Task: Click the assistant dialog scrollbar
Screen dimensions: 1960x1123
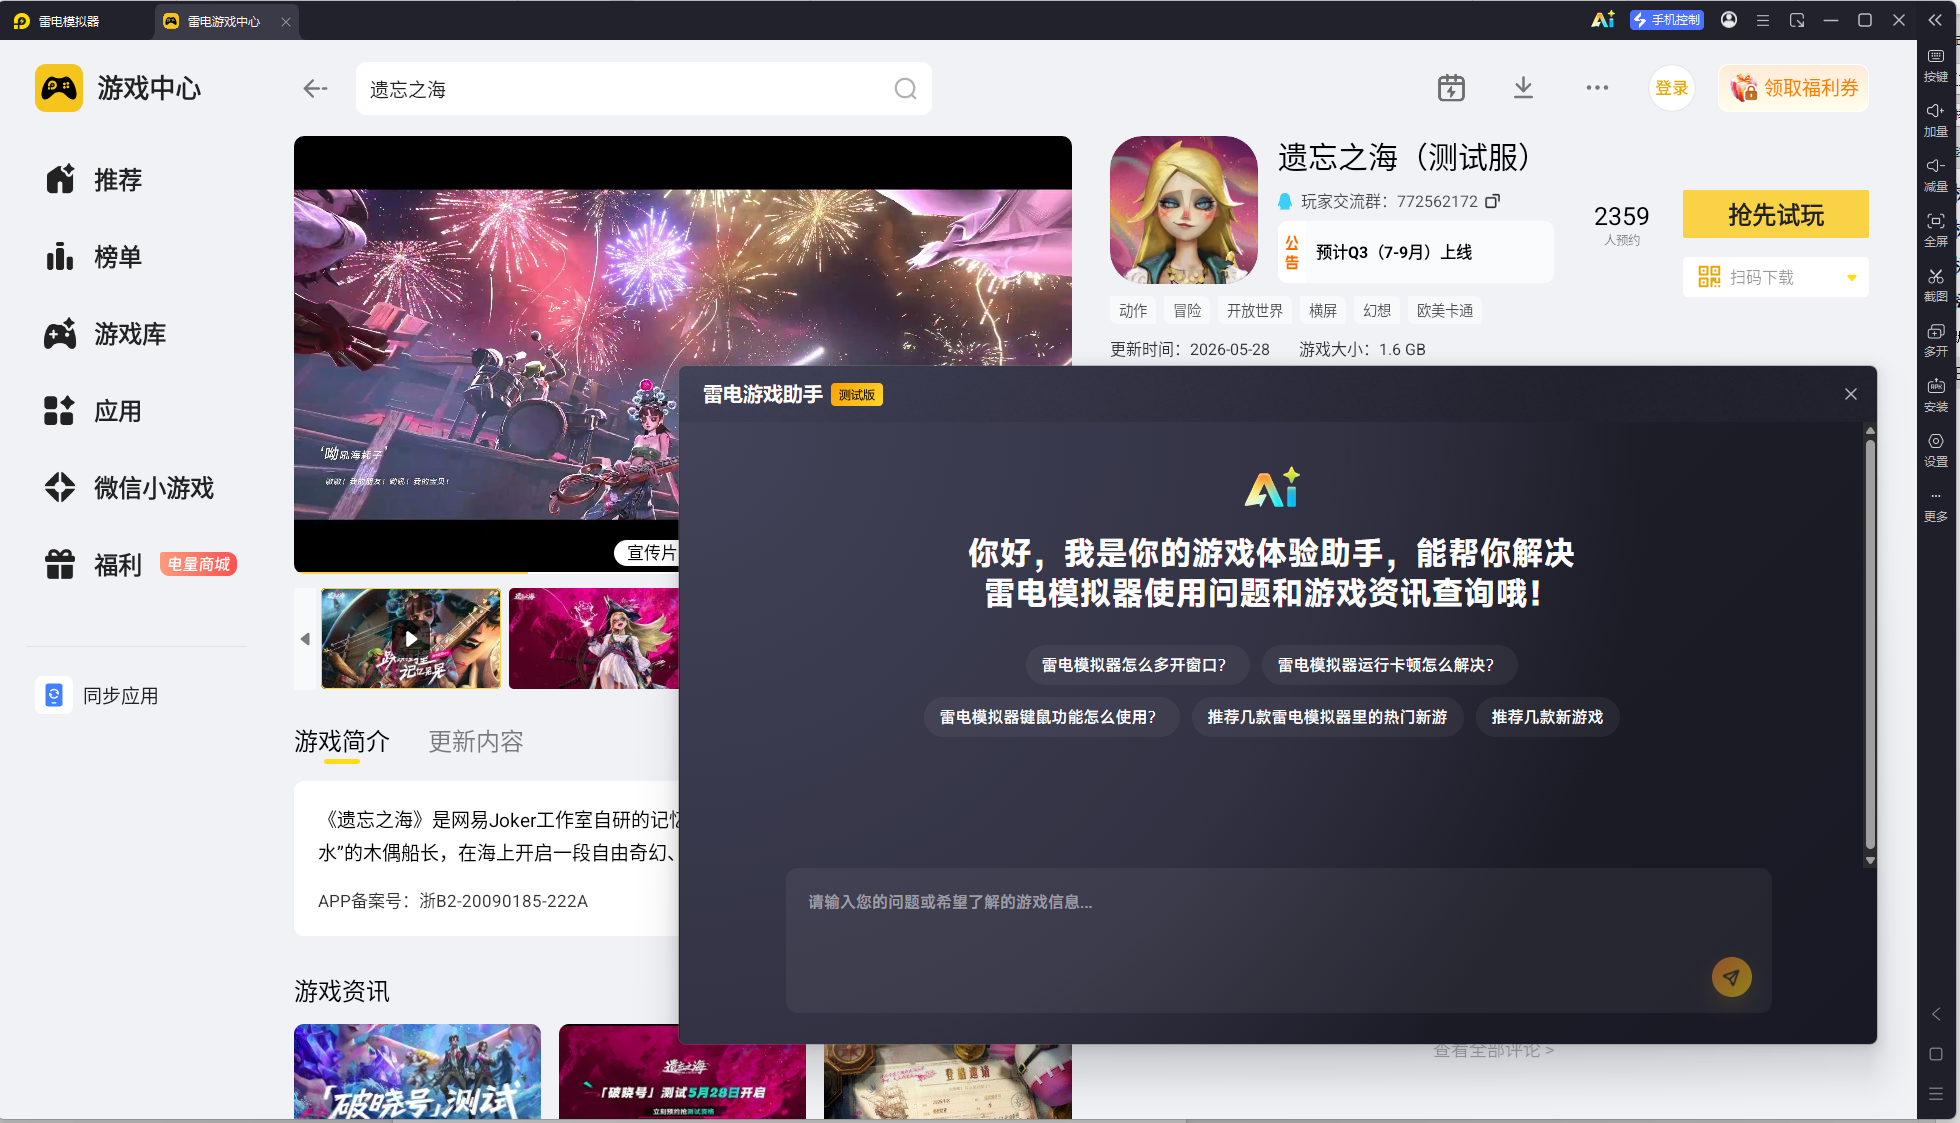Action: pos(1870,645)
